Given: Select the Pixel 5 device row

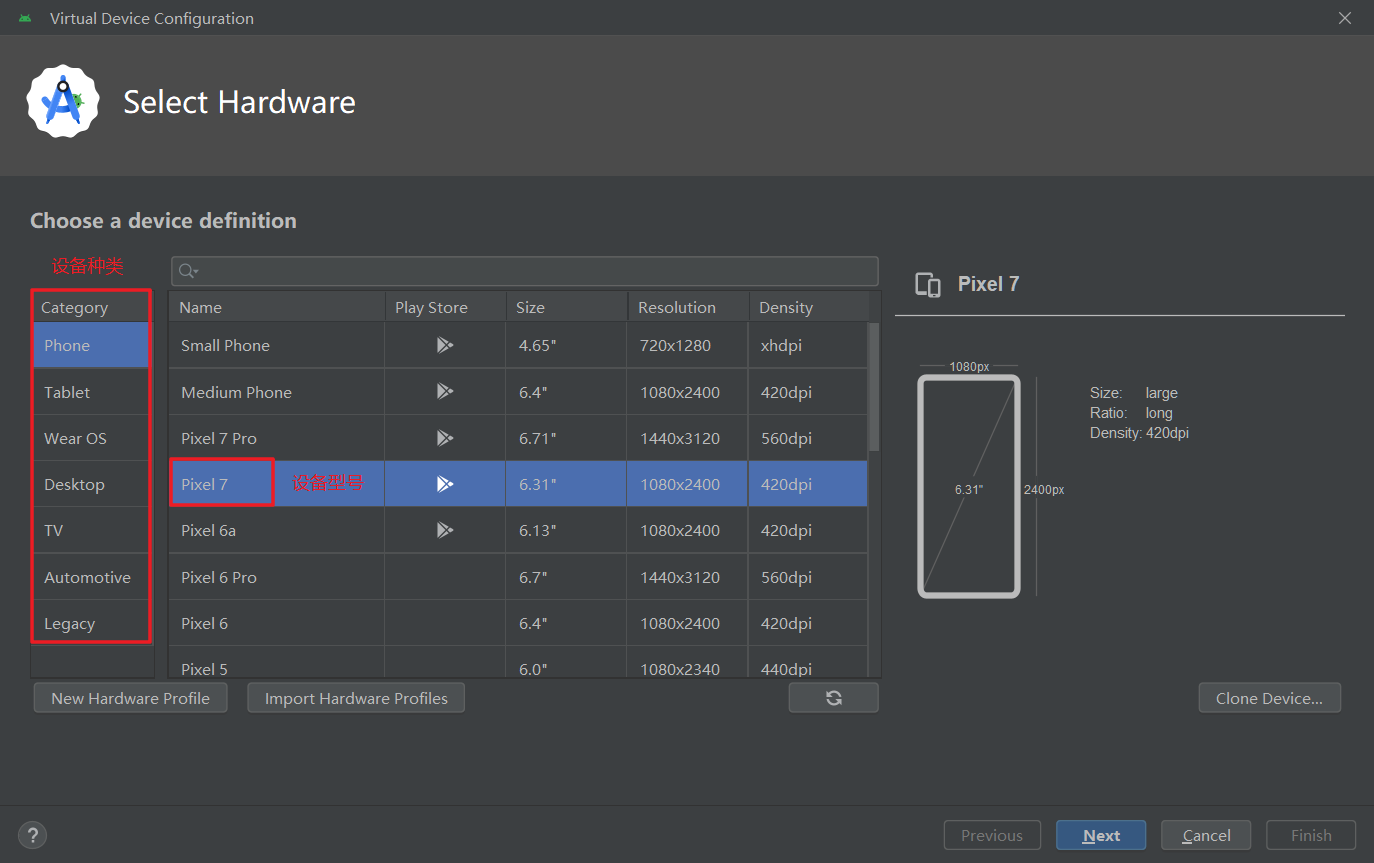Looking at the screenshot, I should click(x=518, y=662).
